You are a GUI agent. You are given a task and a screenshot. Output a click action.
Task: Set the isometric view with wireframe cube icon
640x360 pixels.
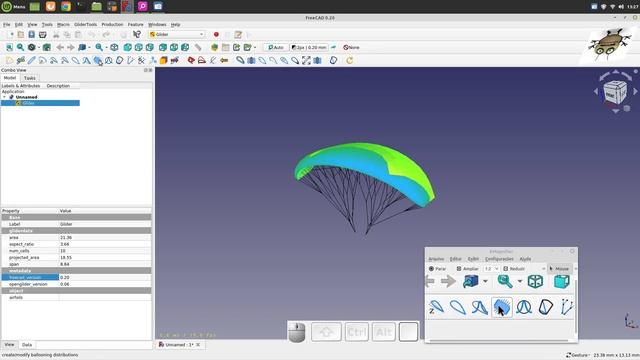[x=114, y=47]
